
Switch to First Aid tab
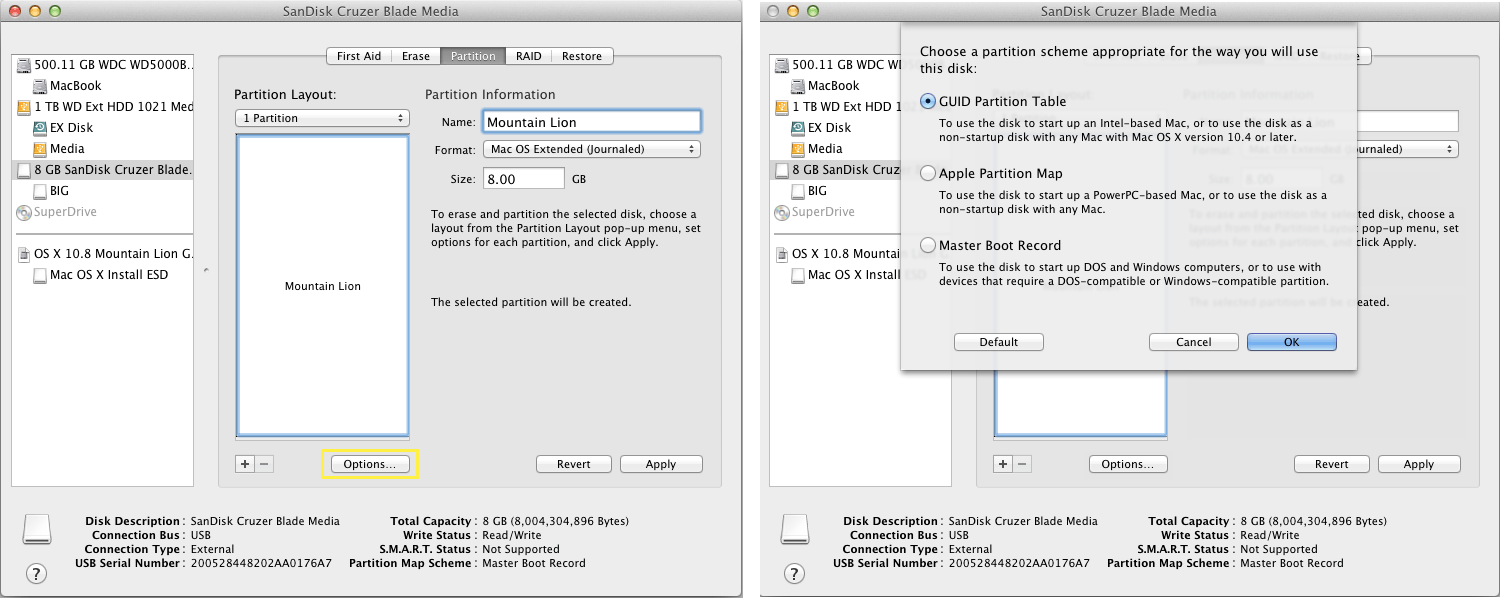[358, 56]
